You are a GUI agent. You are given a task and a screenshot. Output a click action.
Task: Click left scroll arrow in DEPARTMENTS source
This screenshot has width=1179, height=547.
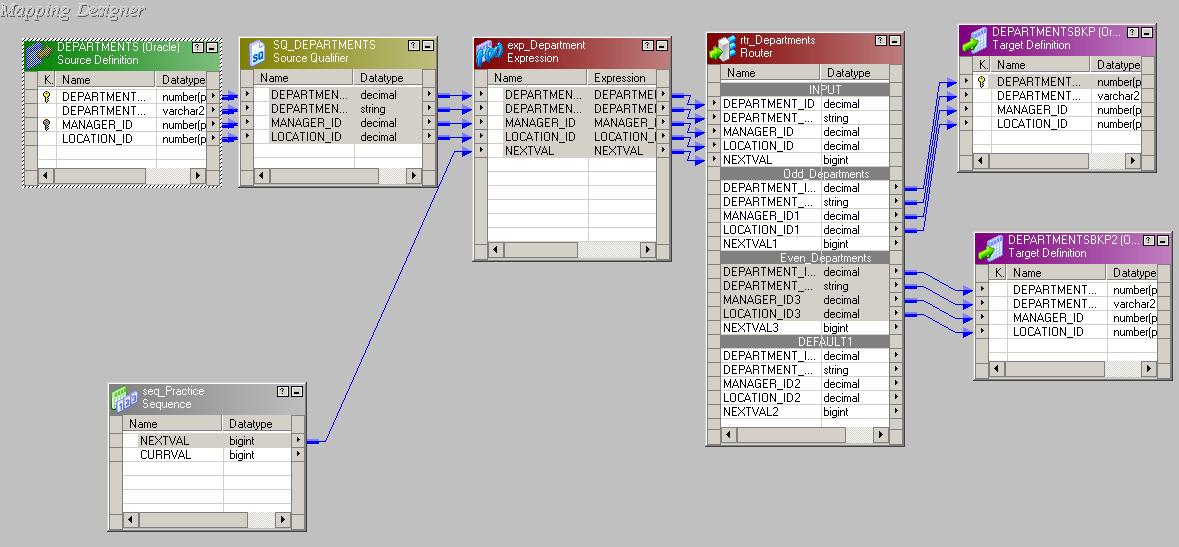[46, 175]
